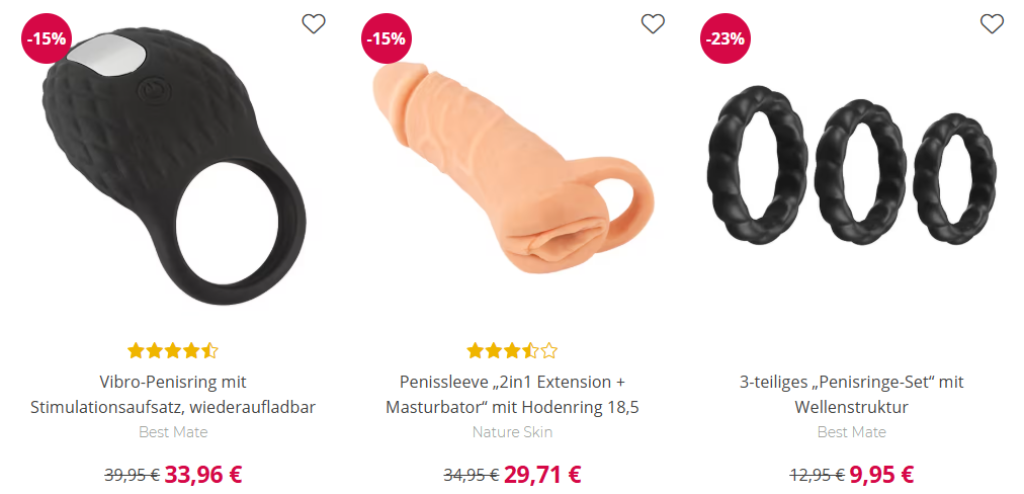Add the Vibro-Penisring to wishlist via heart
Image resolution: width=1024 pixels, height=494 pixels.
tap(313, 24)
